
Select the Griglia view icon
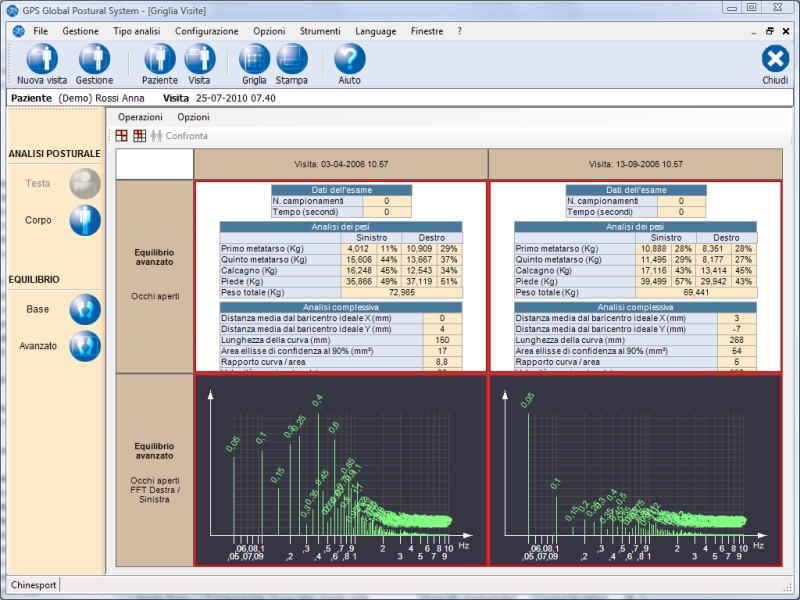pyautogui.click(x=254, y=59)
